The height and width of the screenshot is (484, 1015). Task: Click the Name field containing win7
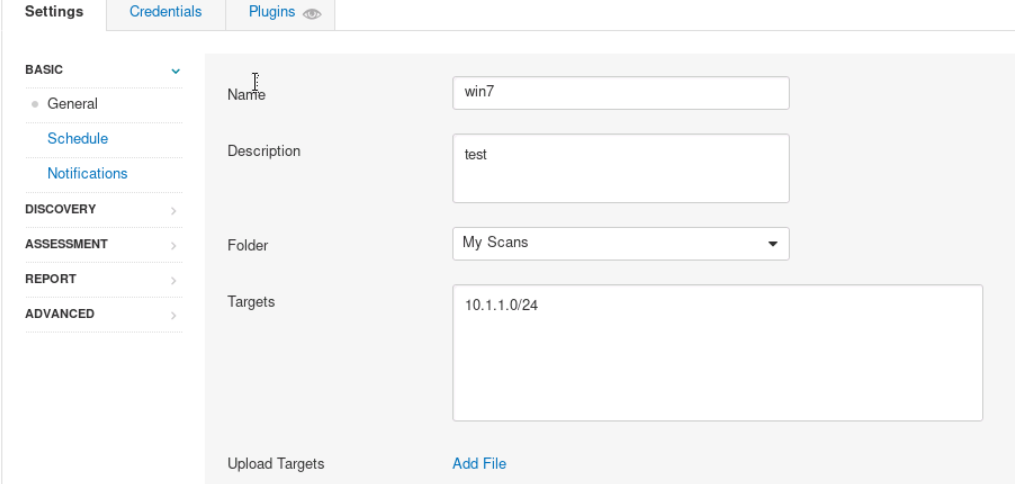[x=620, y=93]
